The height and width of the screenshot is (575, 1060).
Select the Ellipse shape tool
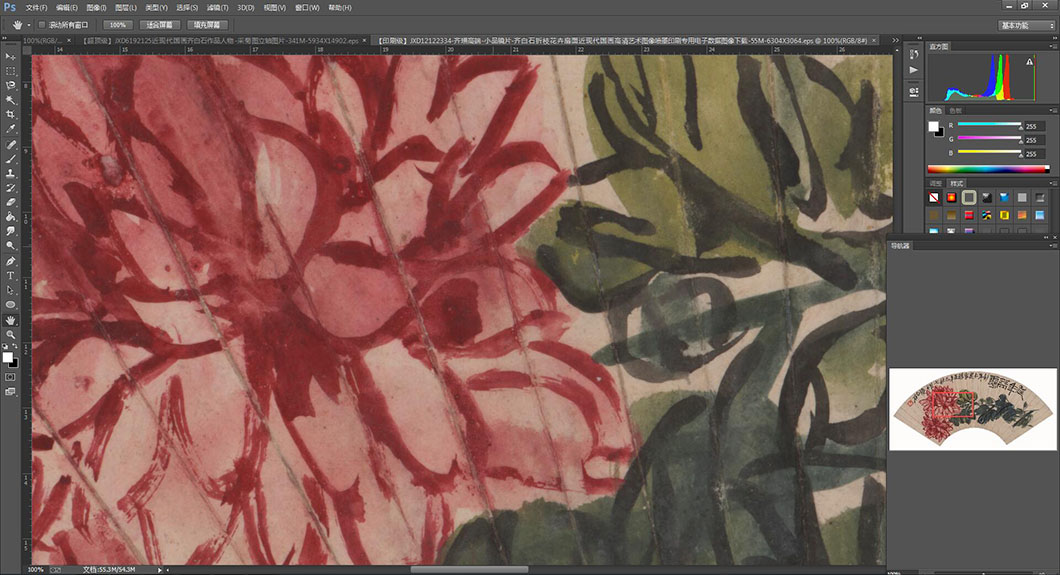click(x=10, y=305)
